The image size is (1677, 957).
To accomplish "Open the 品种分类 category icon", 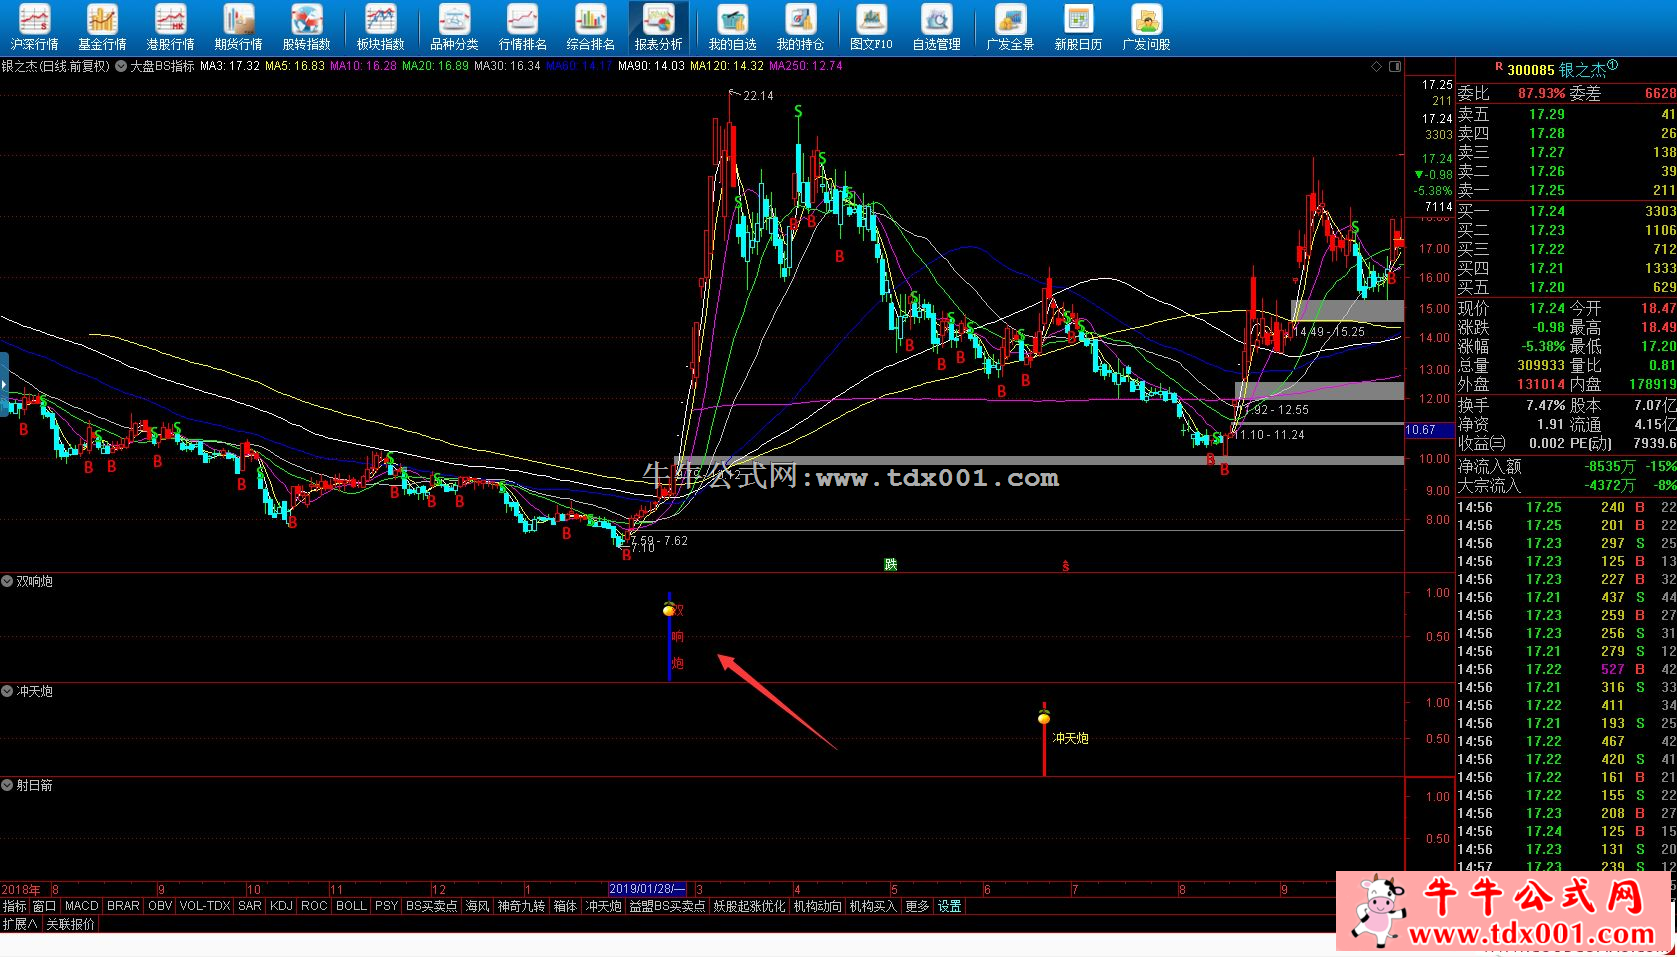I will tap(454, 27).
